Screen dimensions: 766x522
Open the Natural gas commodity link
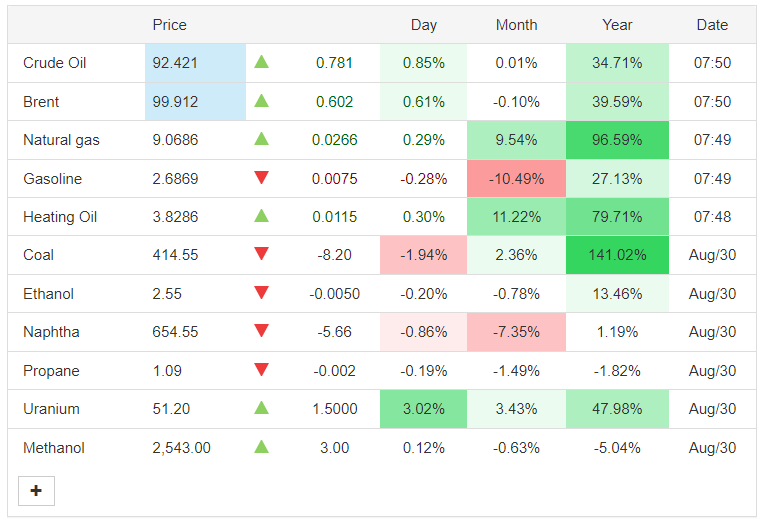pos(61,140)
